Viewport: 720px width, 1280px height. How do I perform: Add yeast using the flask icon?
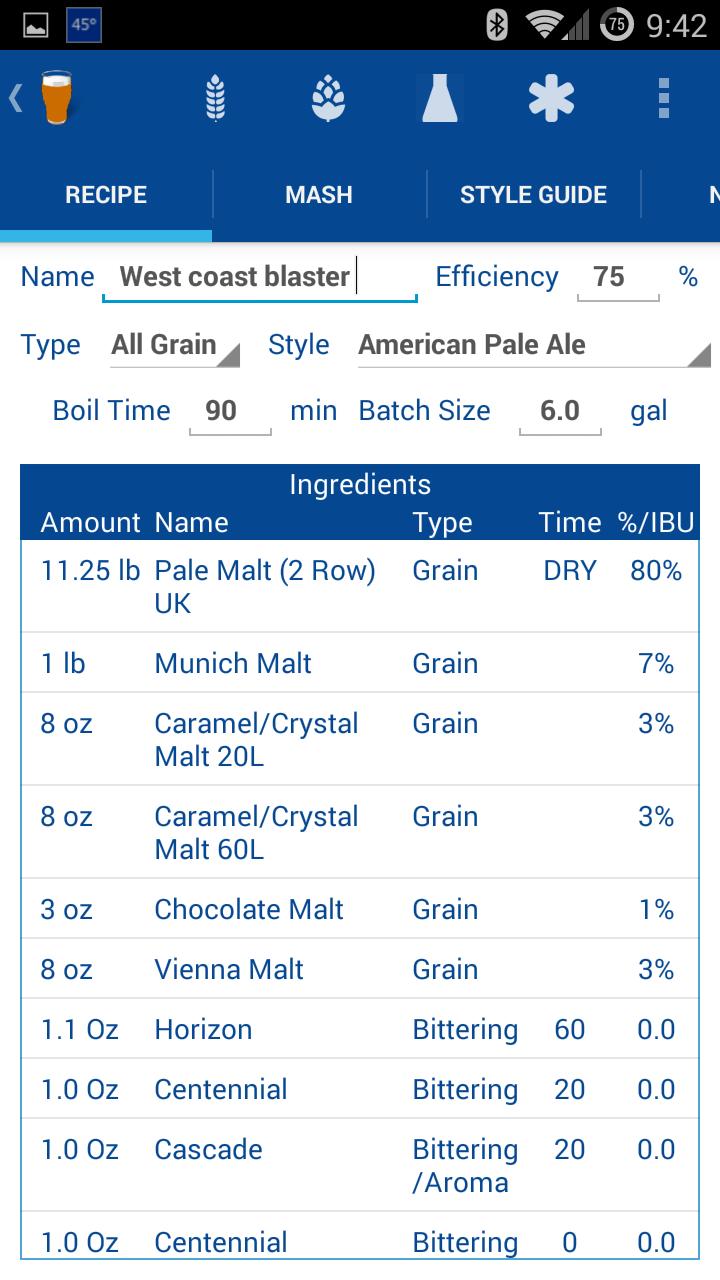[x=440, y=99]
